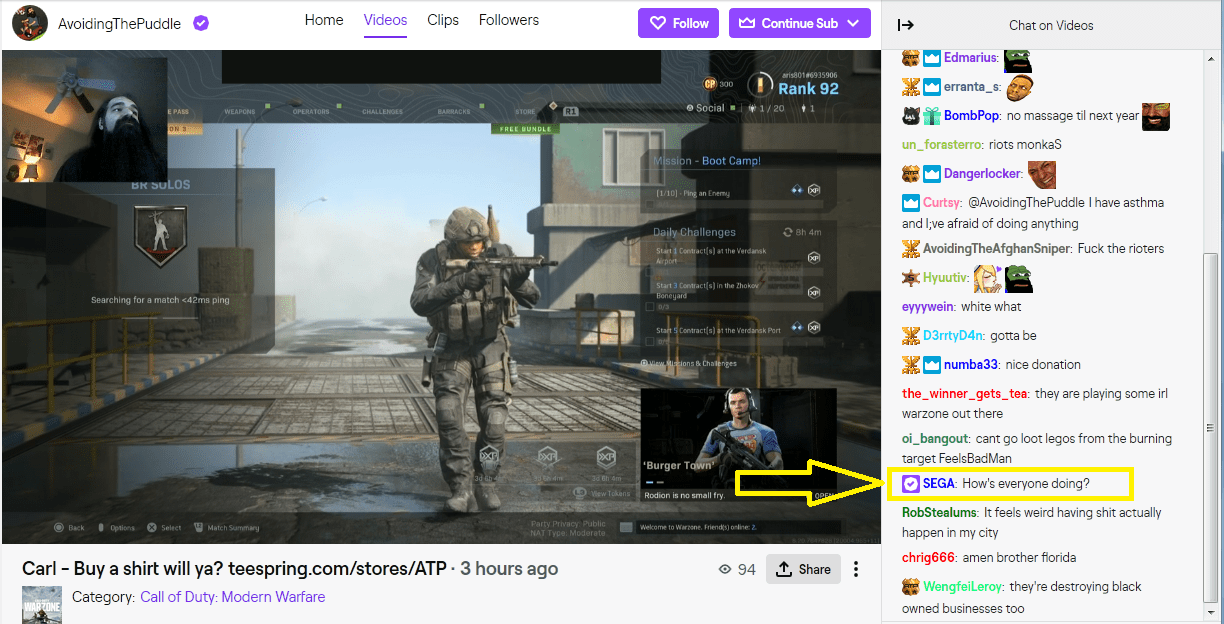Viewport: 1224px width, 624px height.
Task: Click the gift badge next to BombPop
Action: pos(932,116)
